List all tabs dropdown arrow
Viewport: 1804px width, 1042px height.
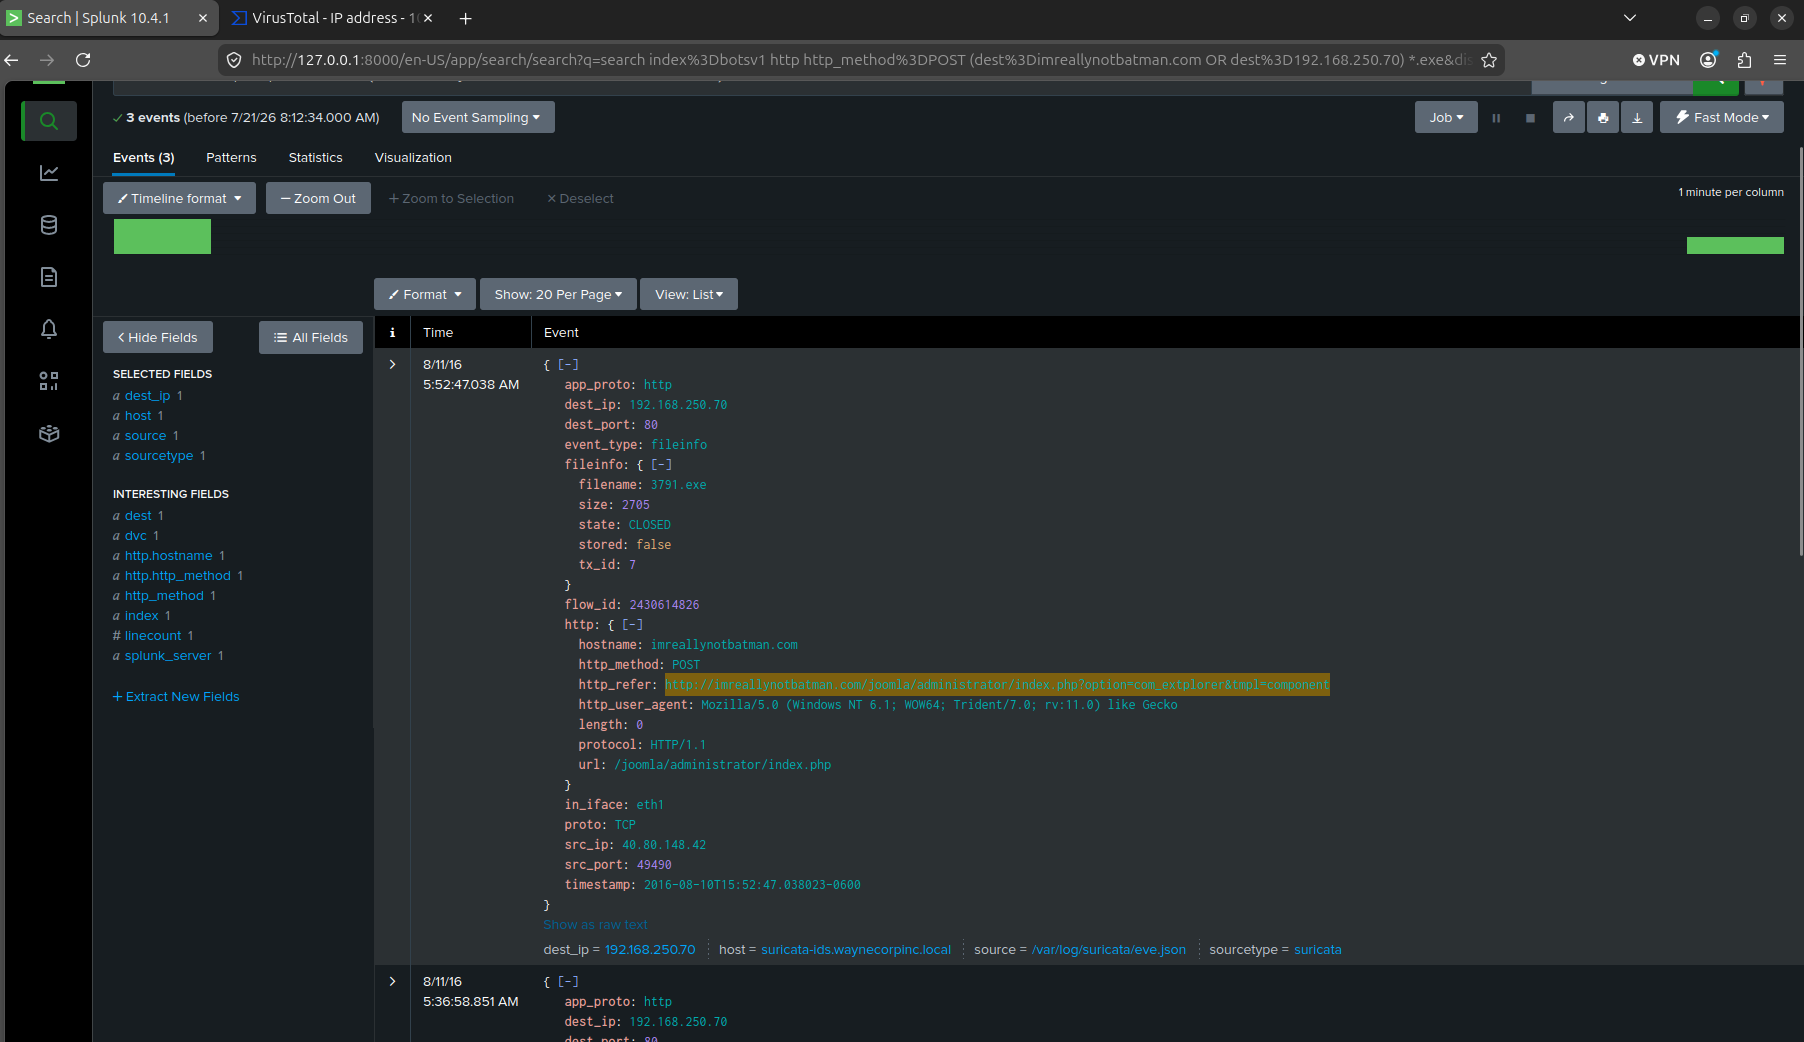pyautogui.click(x=1630, y=18)
